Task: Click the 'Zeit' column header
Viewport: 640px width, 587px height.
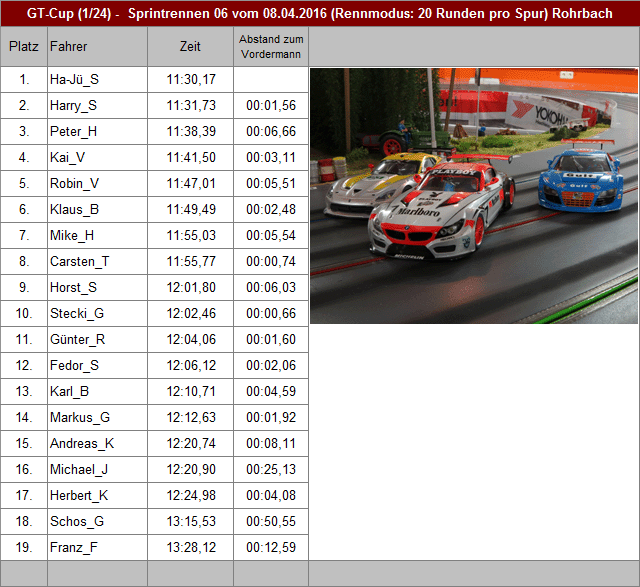Action: pos(190,47)
